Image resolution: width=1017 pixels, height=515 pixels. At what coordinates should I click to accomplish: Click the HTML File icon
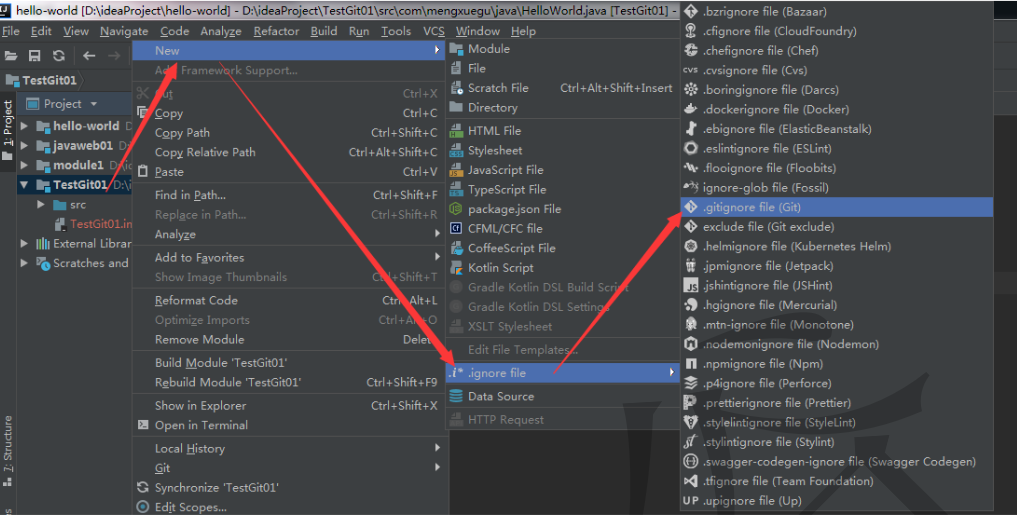click(457, 130)
